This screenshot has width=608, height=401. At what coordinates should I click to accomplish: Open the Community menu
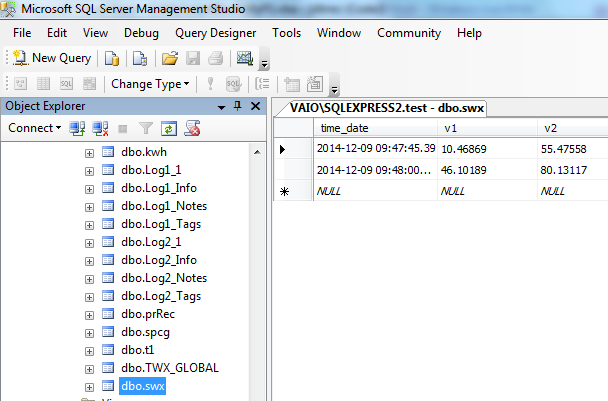click(409, 33)
